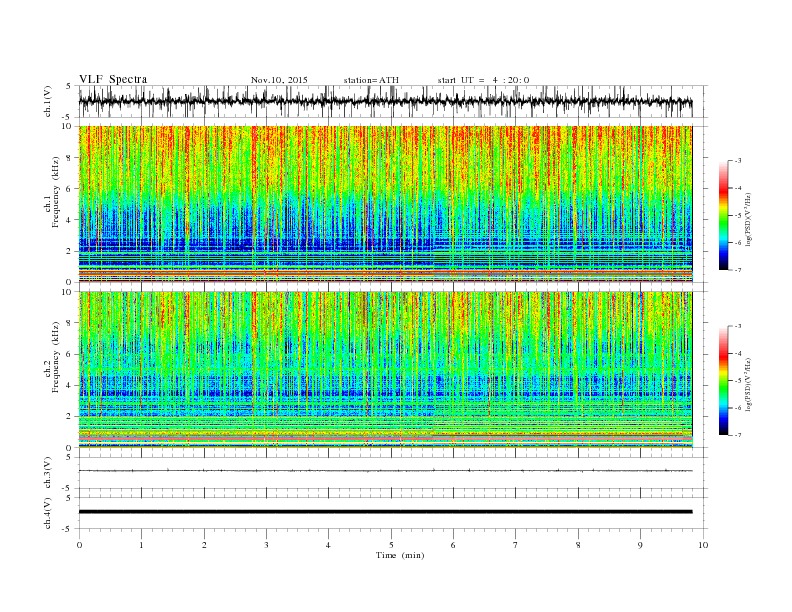The width and height of the screenshot is (792, 612).
Task: Click the "ch.1(V)" waveform axis label
Action: pos(48,101)
